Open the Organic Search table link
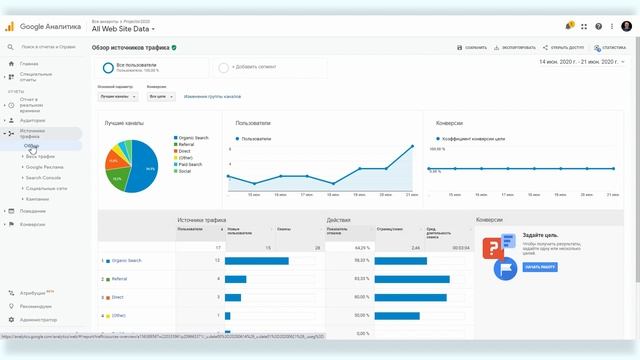Screen dimensions: 640x360 127,260
